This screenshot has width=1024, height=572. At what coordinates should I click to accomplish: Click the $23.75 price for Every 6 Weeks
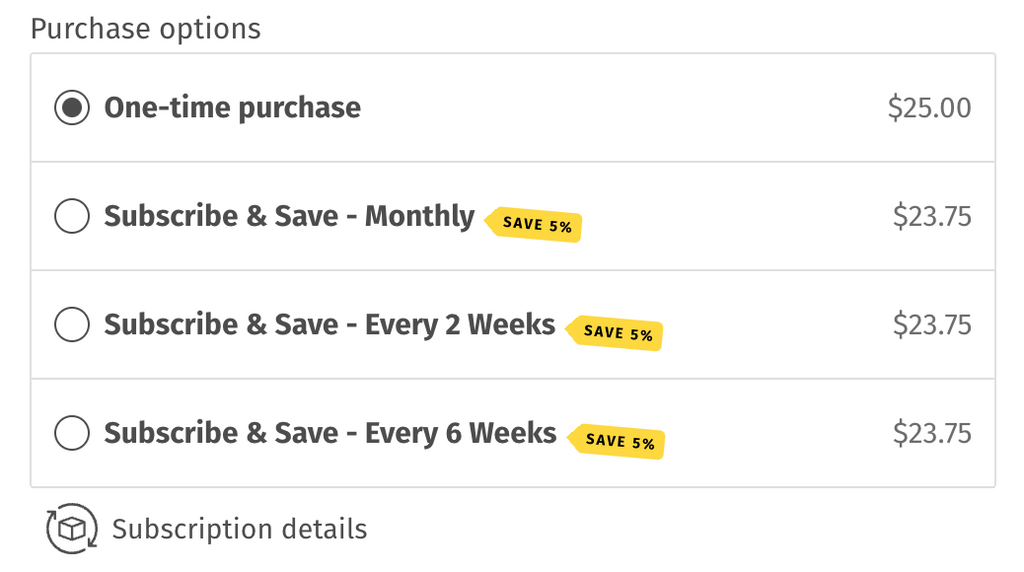click(x=932, y=433)
